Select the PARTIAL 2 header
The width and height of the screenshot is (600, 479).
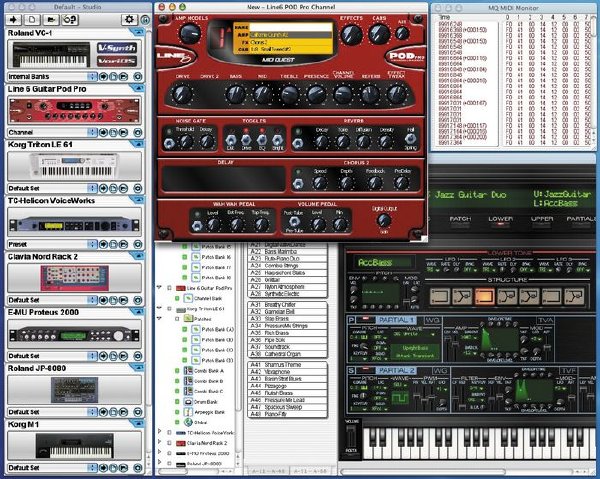(x=396, y=370)
